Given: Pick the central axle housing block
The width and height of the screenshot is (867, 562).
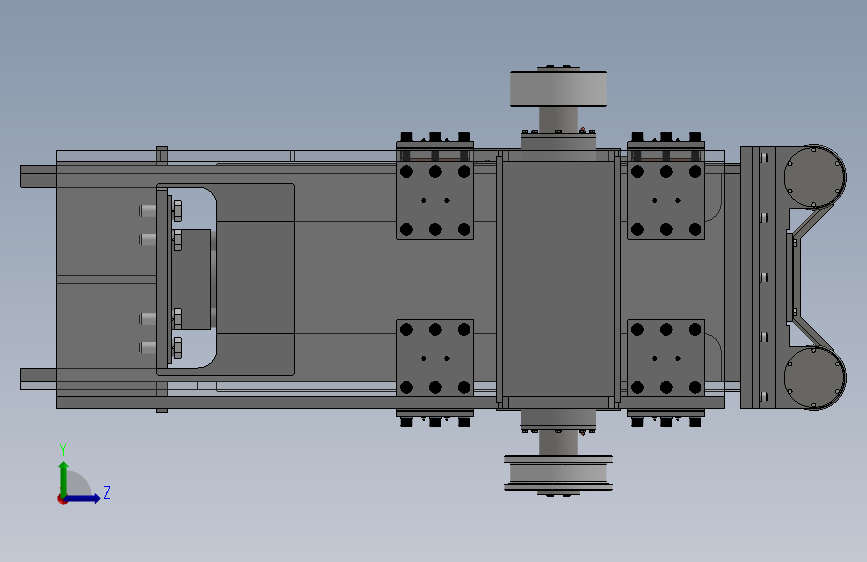Looking at the screenshot, I should point(558,279).
